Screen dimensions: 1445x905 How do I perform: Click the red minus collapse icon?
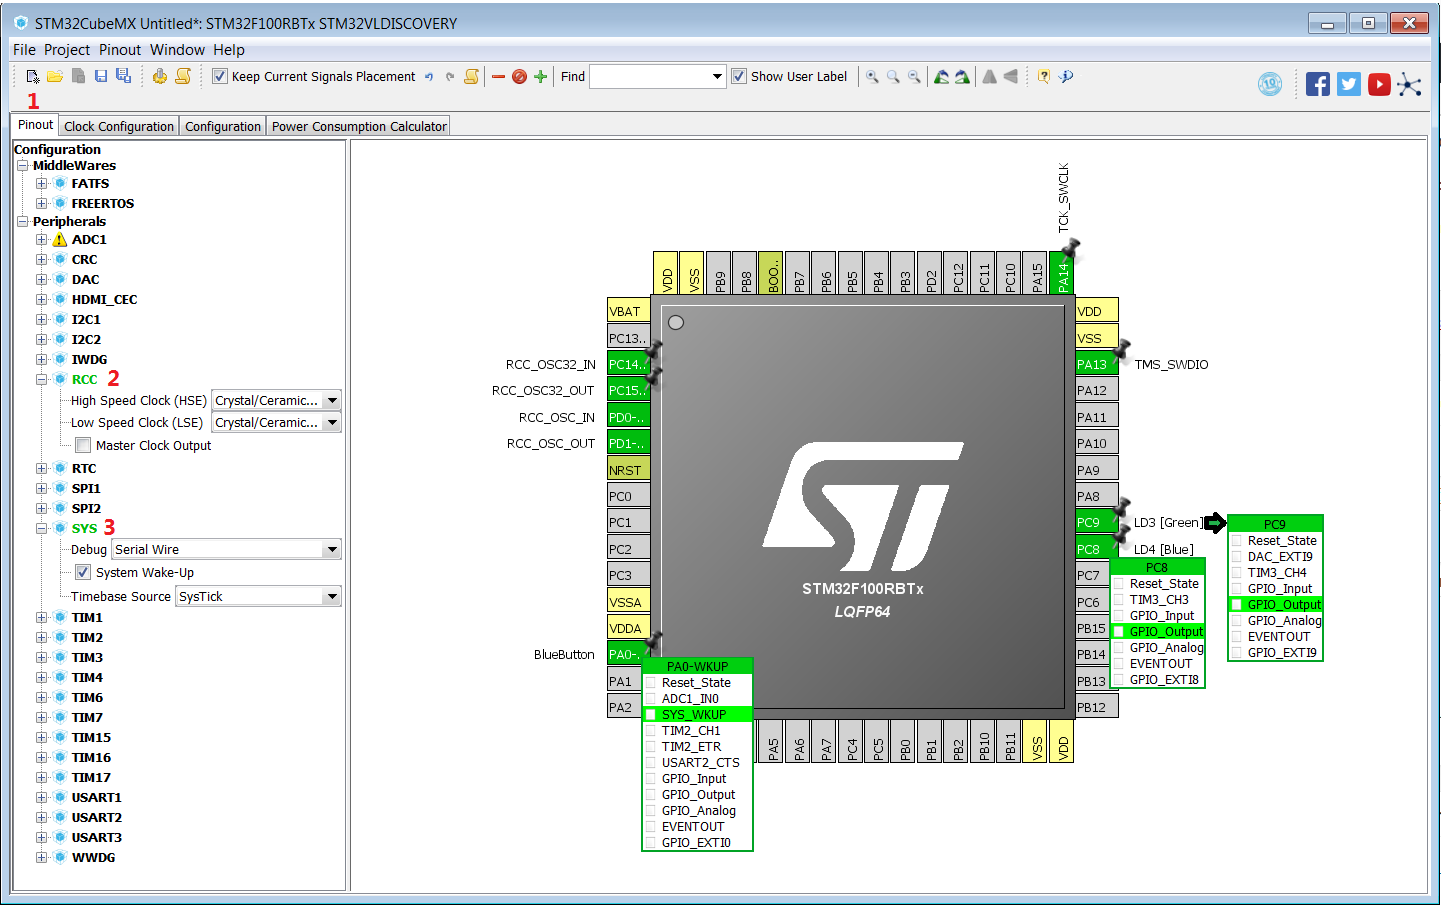pyautogui.click(x=498, y=77)
